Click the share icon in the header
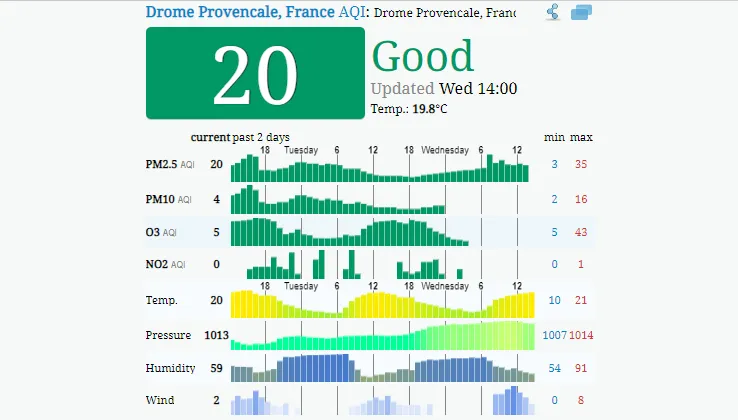This screenshot has width=738, height=420. click(553, 12)
